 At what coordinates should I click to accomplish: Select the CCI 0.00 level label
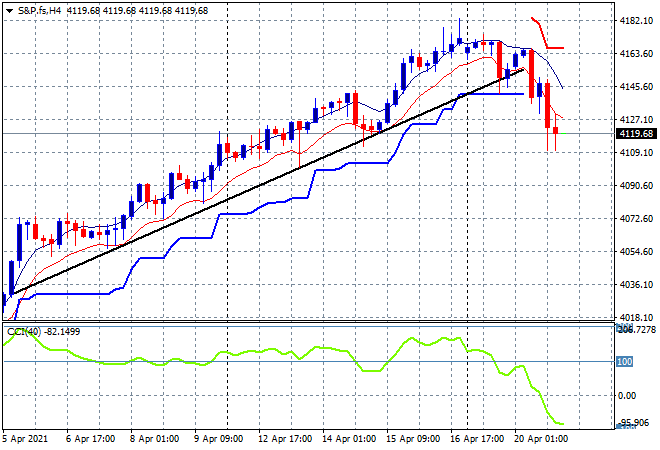point(627,396)
